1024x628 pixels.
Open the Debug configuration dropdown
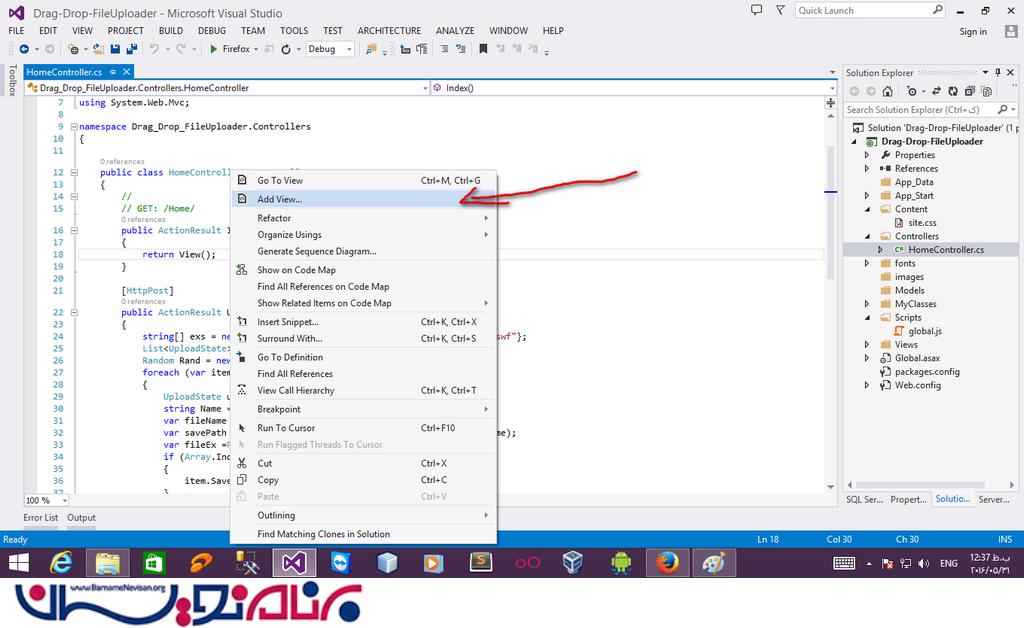[329, 49]
